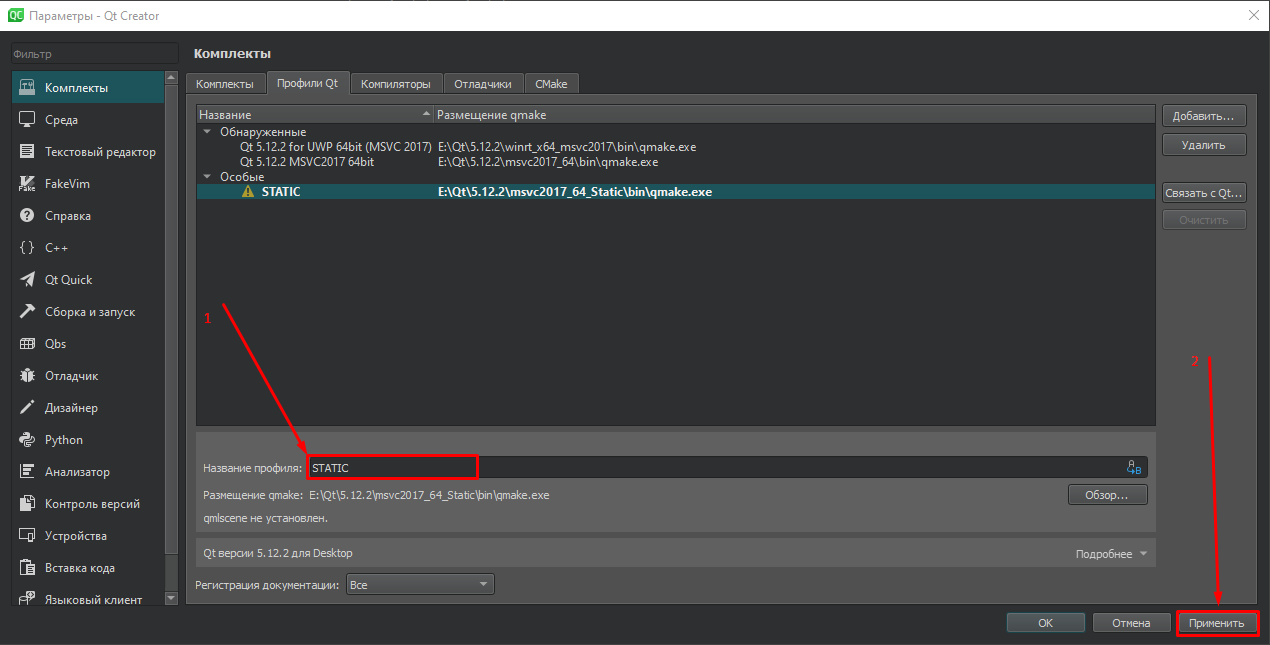This screenshot has height=645, width=1270.
Task: Click the Отмена button
Action: click(1130, 623)
